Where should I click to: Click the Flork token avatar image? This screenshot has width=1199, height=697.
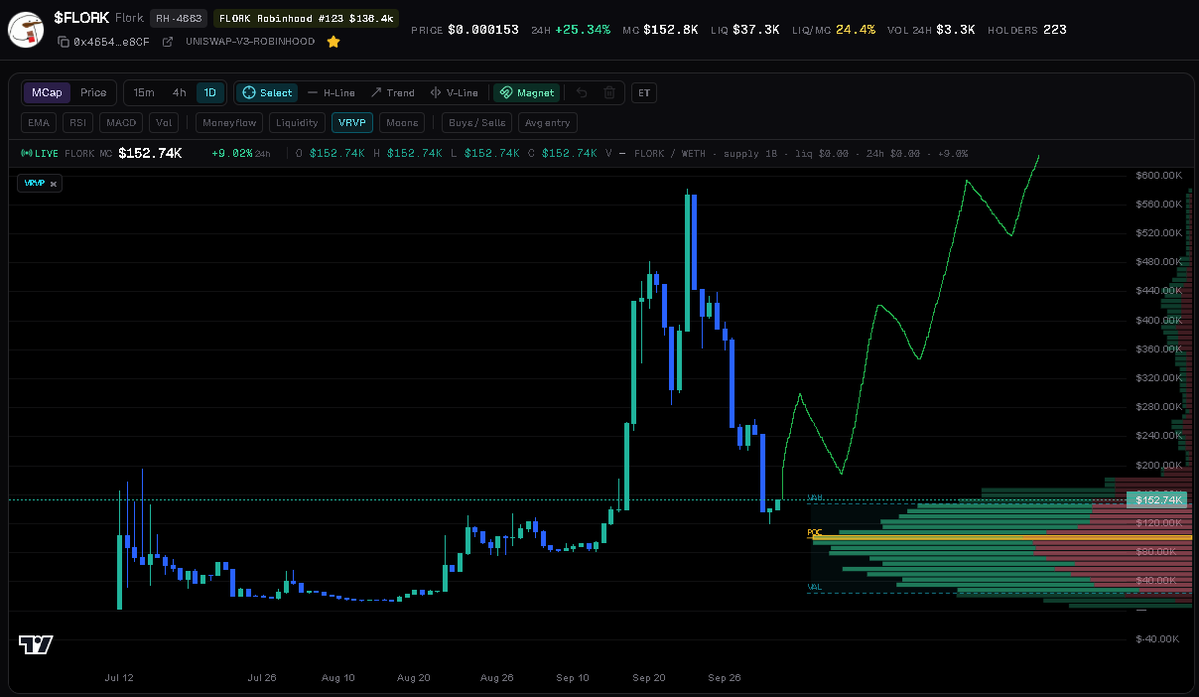coord(25,29)
